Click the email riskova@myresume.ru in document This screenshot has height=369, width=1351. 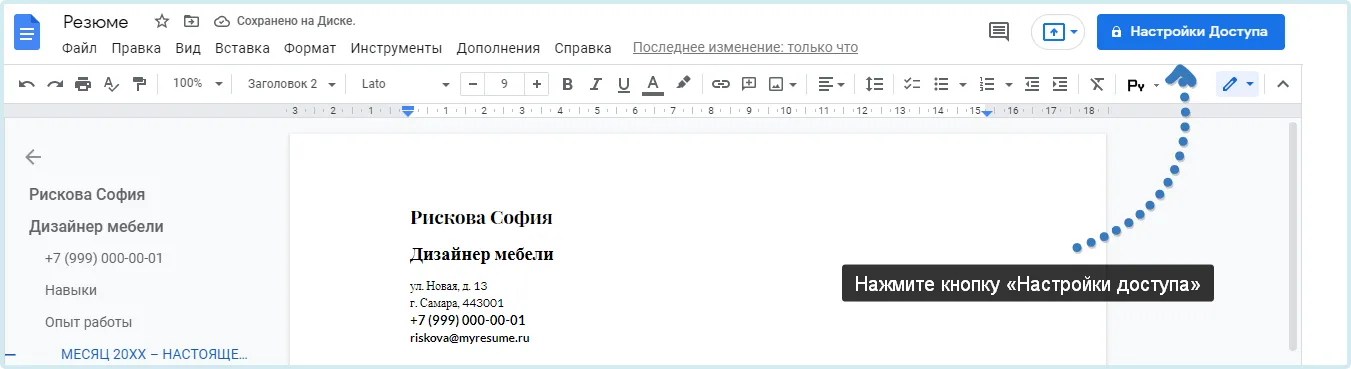469,338
